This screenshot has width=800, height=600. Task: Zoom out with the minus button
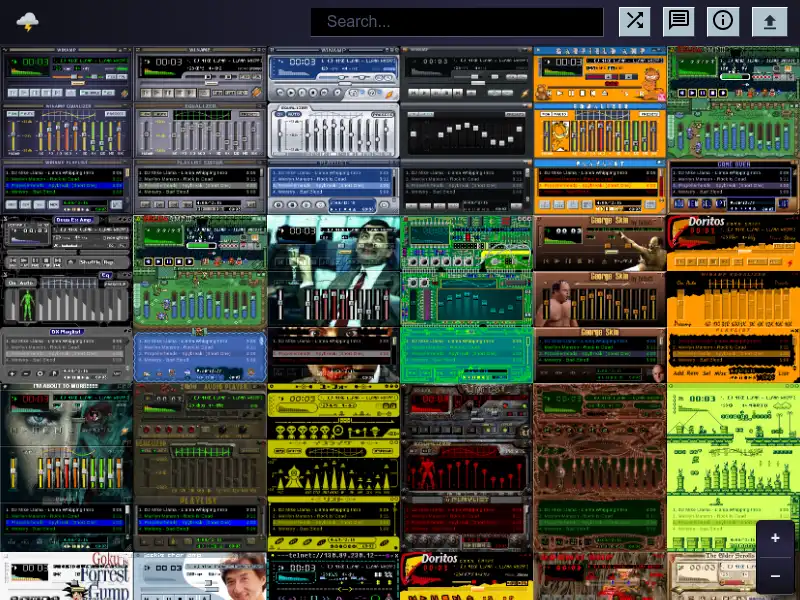pos(775,576)
